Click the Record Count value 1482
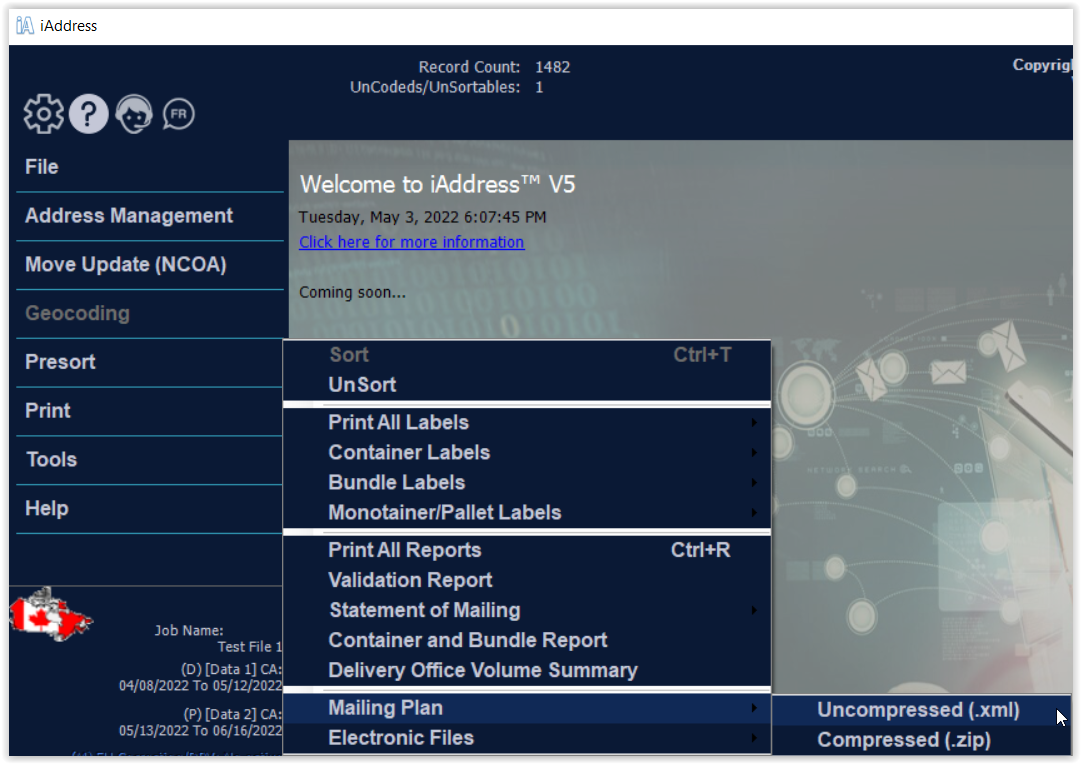The image size is (1081, 764). coord(553,67)
